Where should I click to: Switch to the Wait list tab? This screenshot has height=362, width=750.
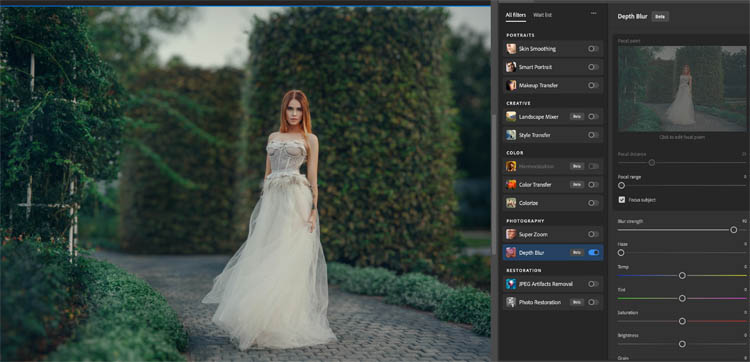(x=542, y=15)
